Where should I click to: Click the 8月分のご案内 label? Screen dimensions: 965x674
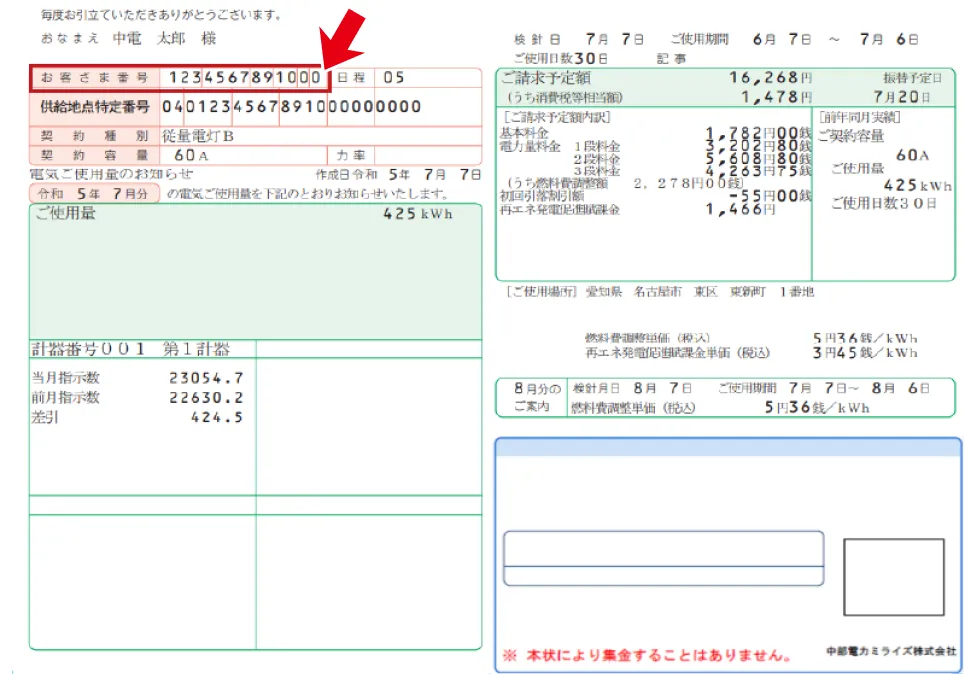(x=537, y=397)
